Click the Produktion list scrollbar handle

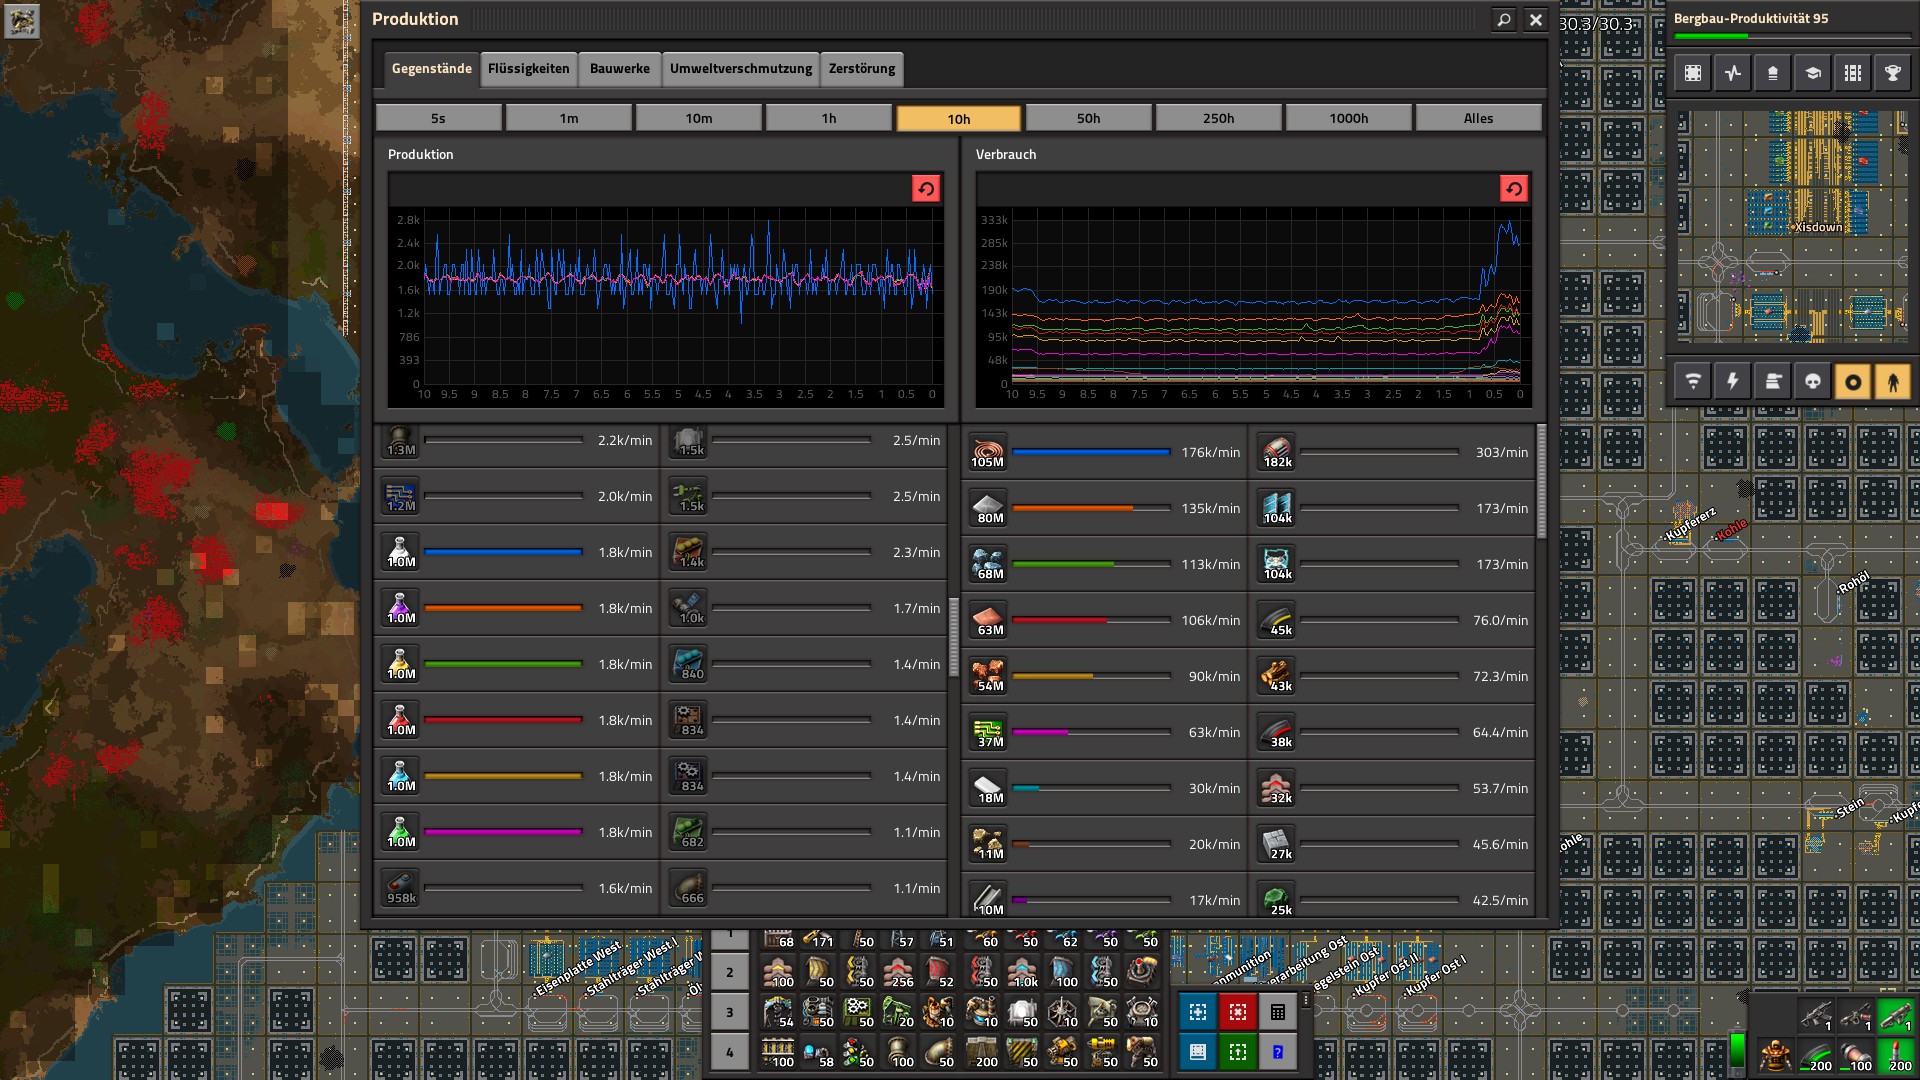pyautogui.click(x=954, y=637)
